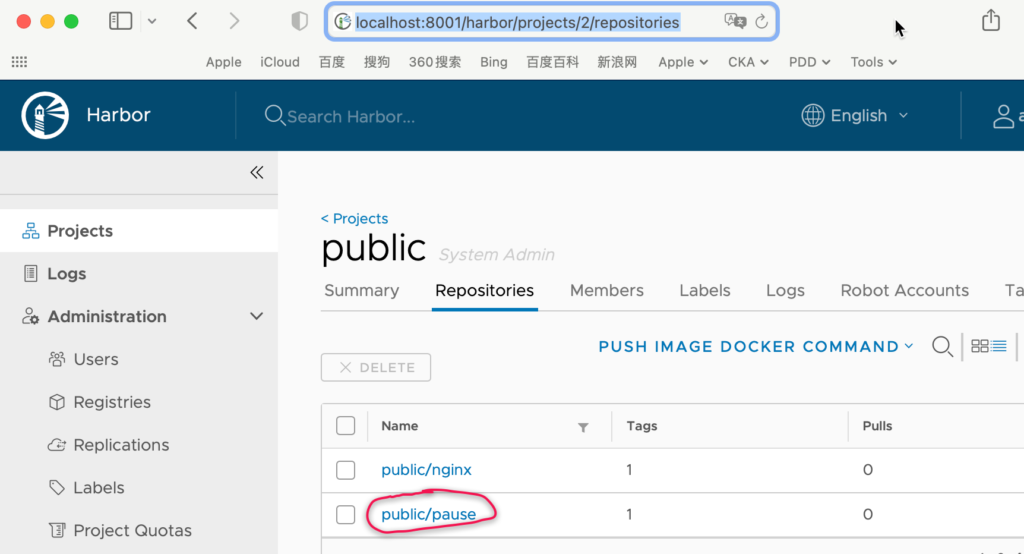The width and height of the screenshot is (1024, 554).
Task: Open the CKA bookmarks folder
Action: tap(748, 62)
